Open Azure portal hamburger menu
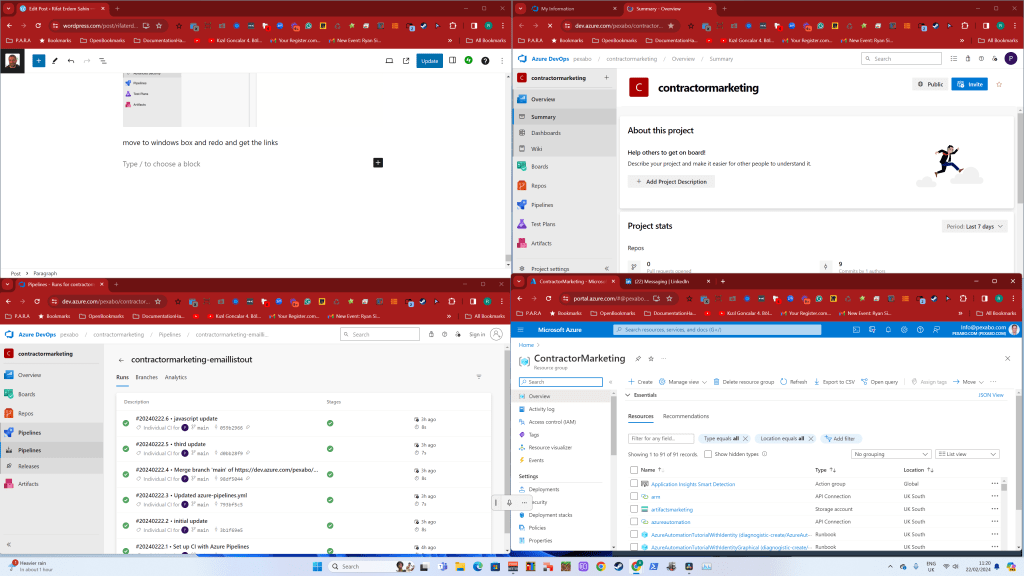Image resolution: width=1024 pixels, height=576 pixels. point(520,330)
